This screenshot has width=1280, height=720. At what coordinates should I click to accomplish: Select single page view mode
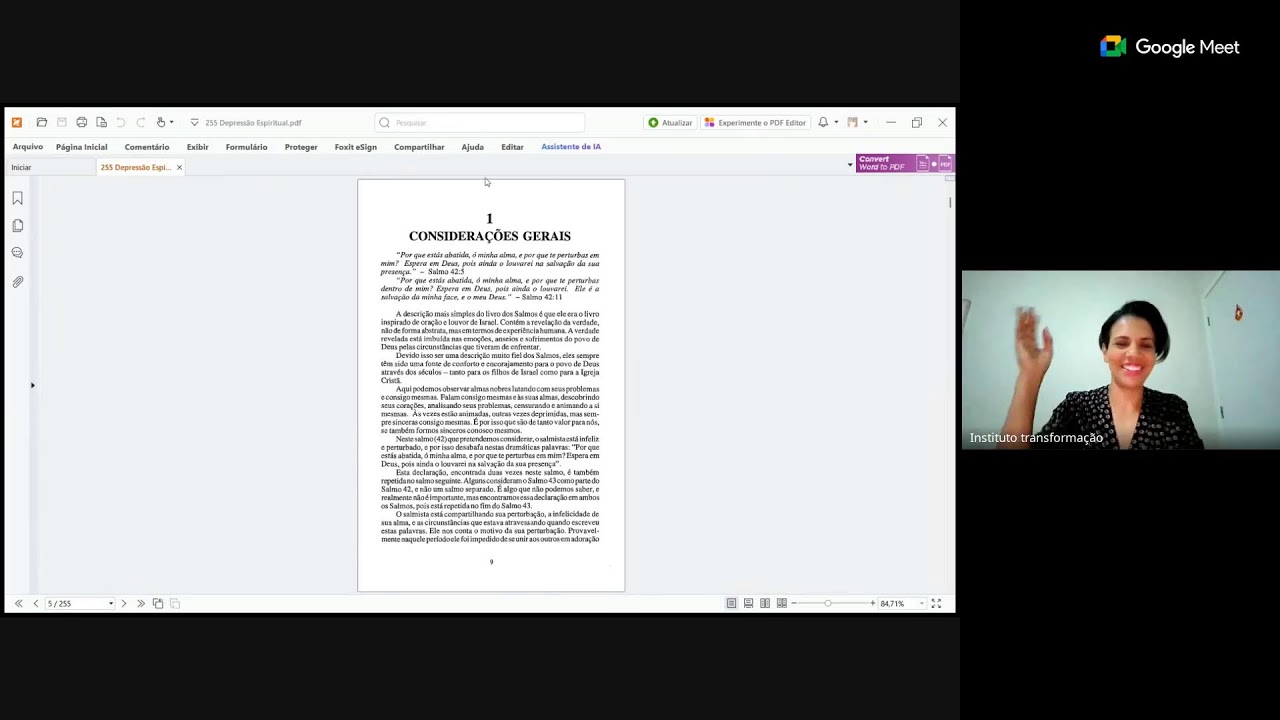point(731,603)
